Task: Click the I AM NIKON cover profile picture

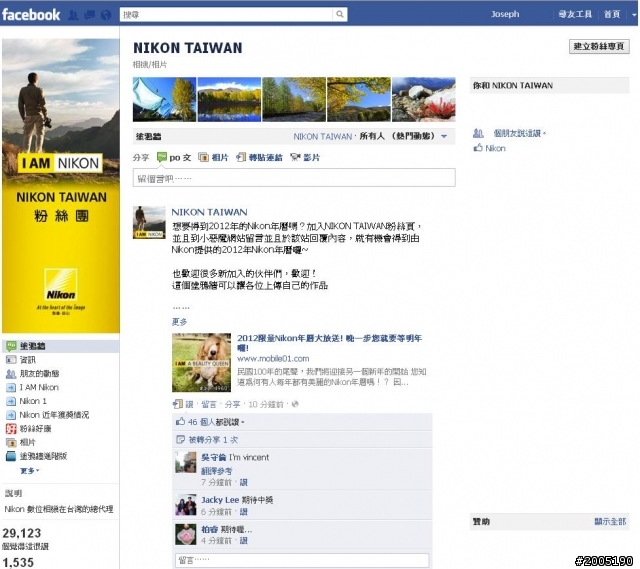Action: tap(60, 185)
